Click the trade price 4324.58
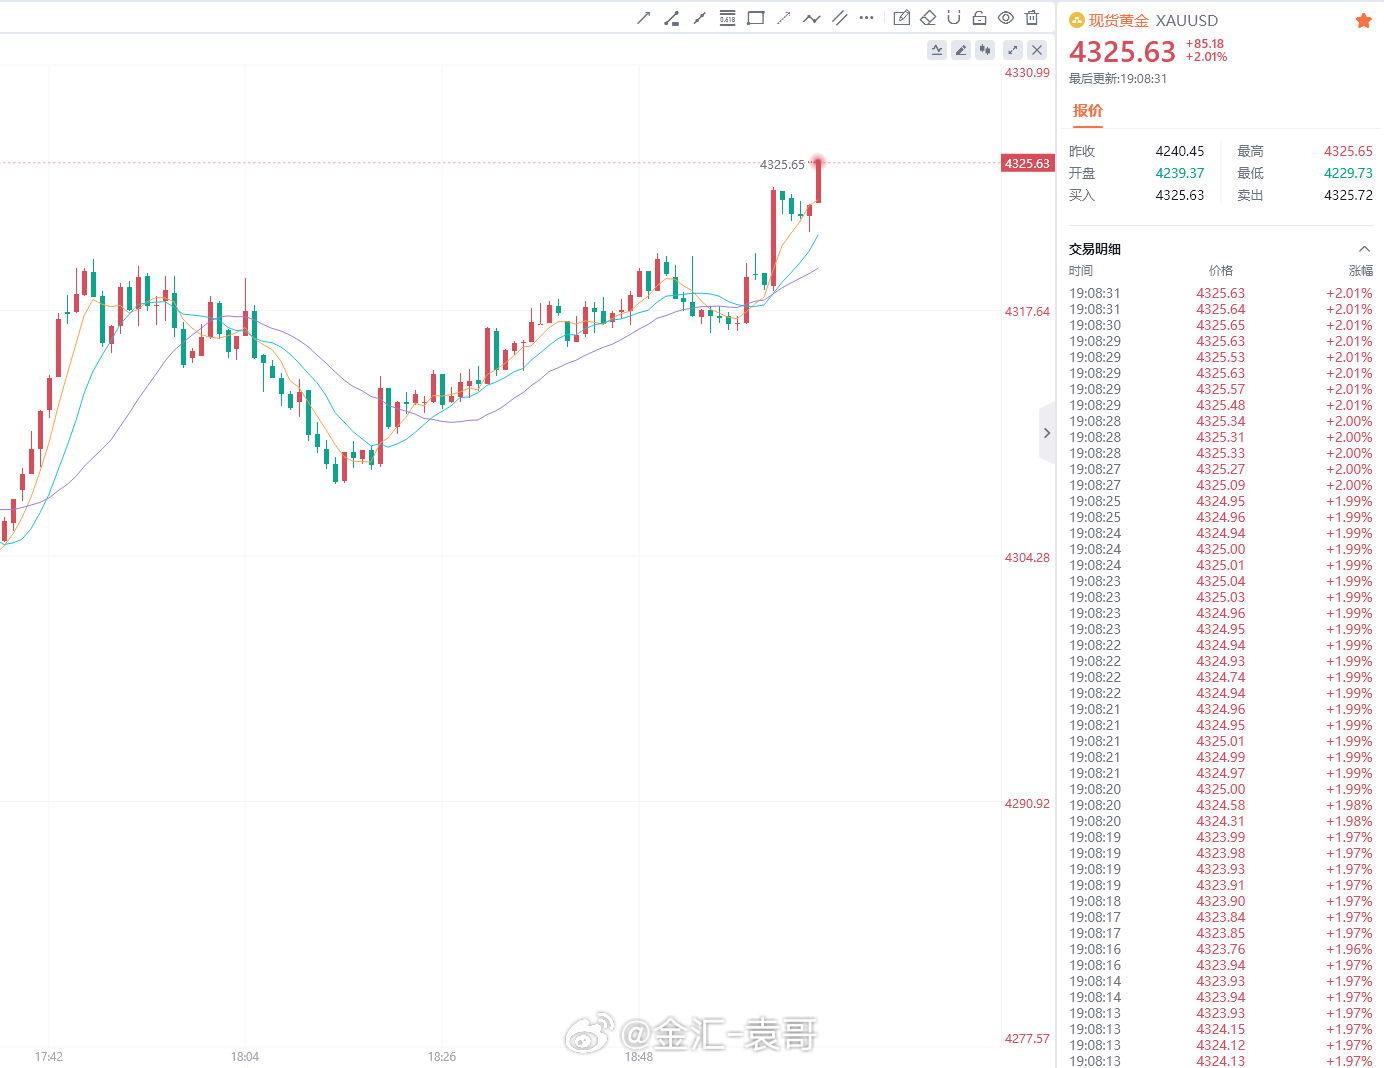 [x=1221, y=805]
